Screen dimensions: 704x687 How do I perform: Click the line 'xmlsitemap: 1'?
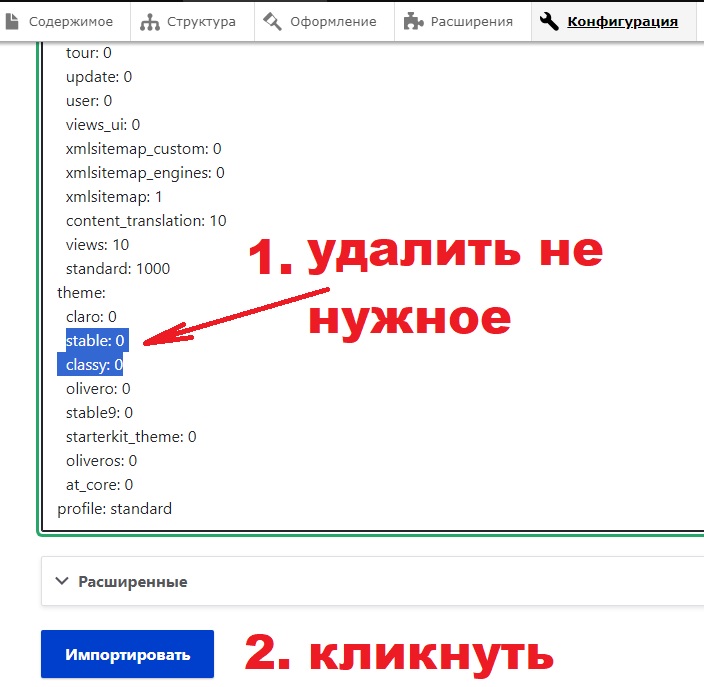point(114,197)
